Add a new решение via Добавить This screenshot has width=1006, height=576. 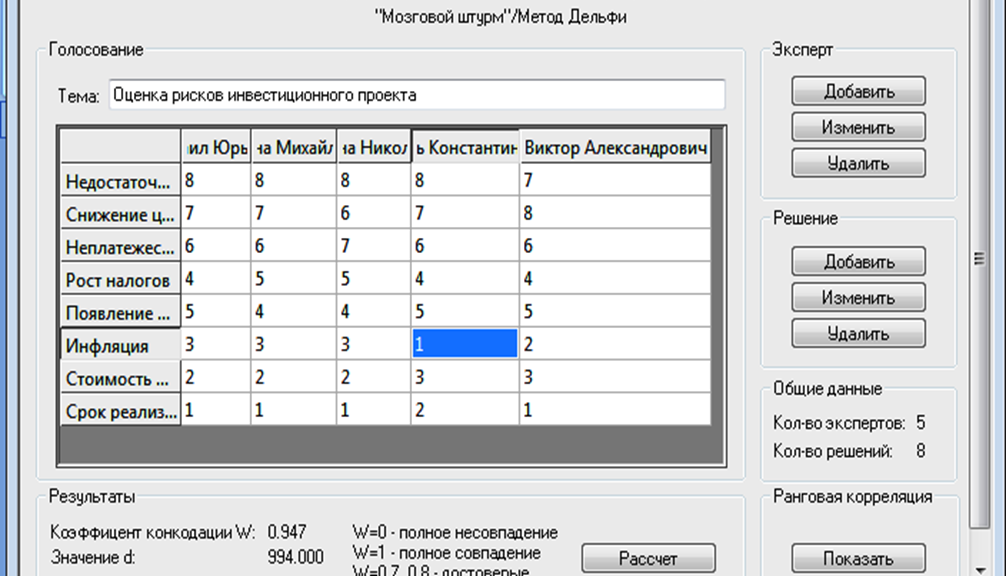pyautogui.click(x=858, y=261)
